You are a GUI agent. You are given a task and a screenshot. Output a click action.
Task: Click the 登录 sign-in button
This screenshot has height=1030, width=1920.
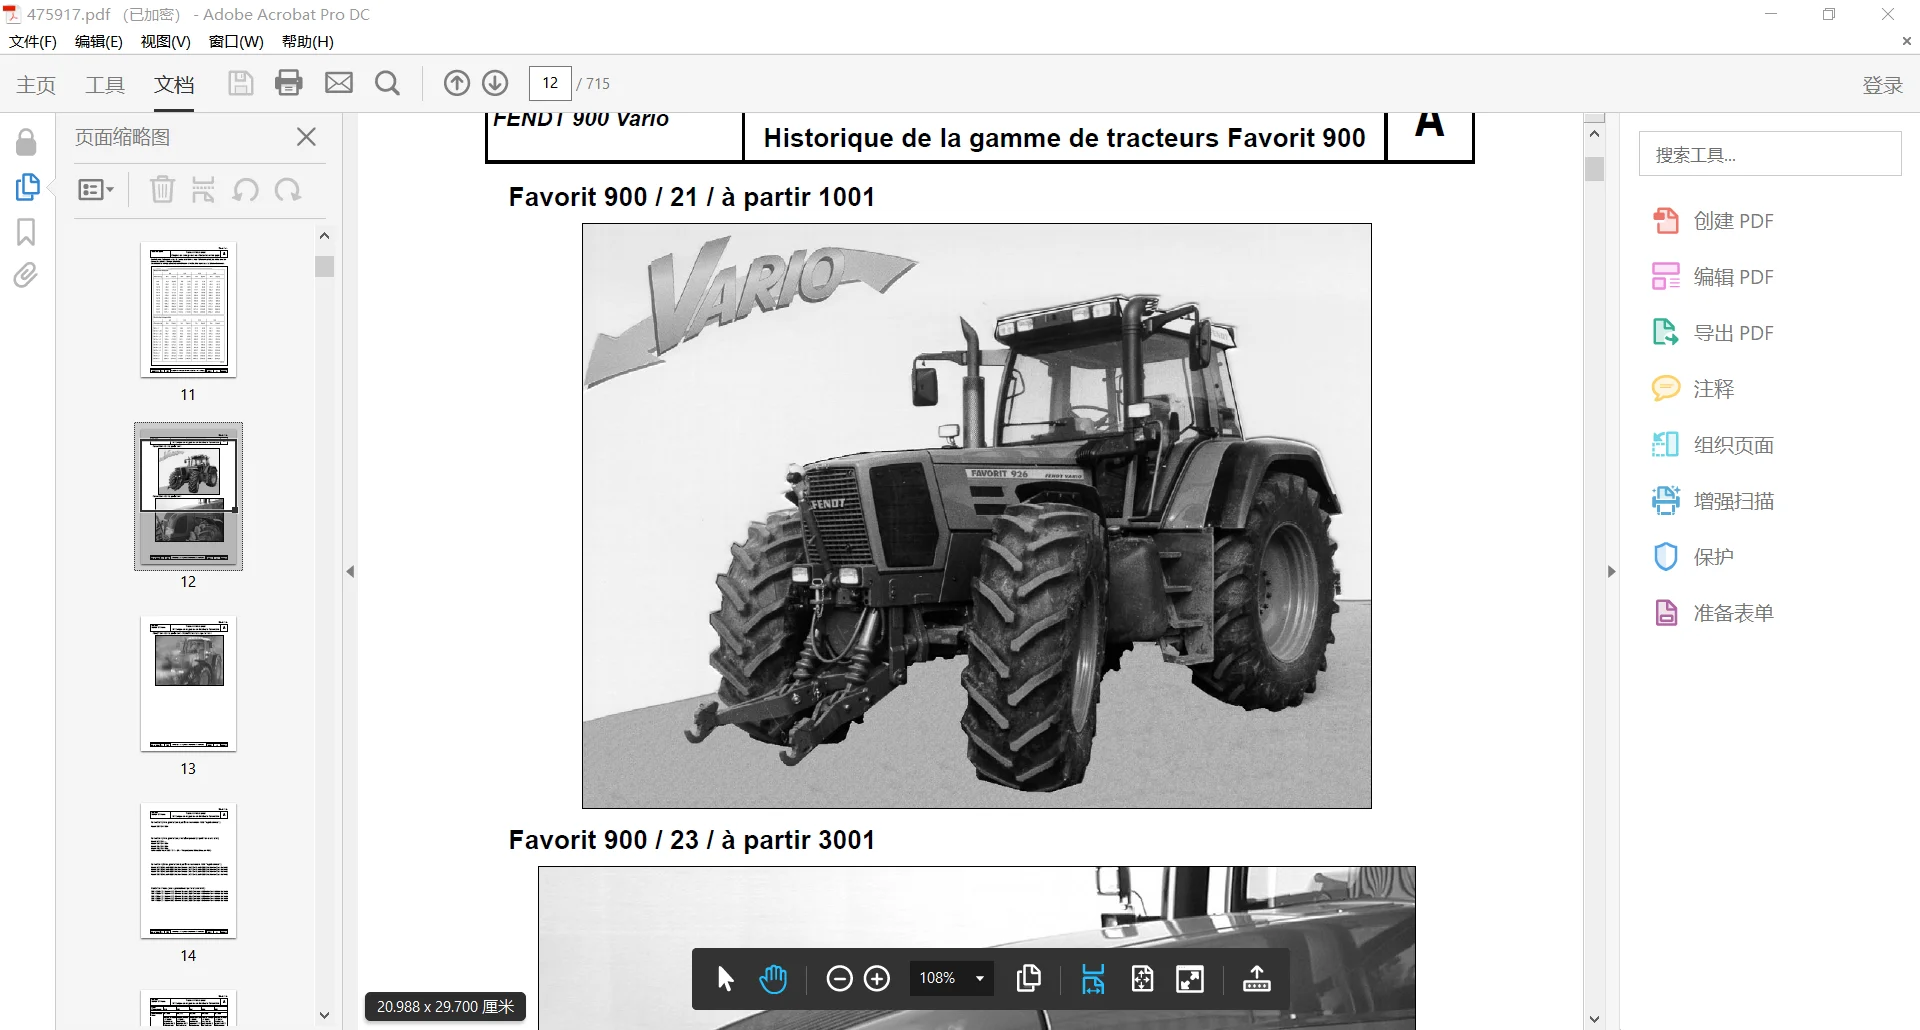pos(1882,85)
